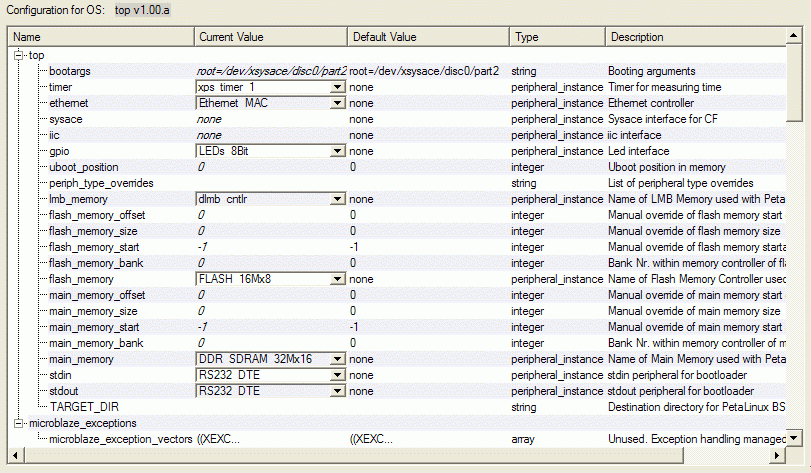Open the timer peripheral dropdown
Screen dimensions: 811x473
click(337, 88)
